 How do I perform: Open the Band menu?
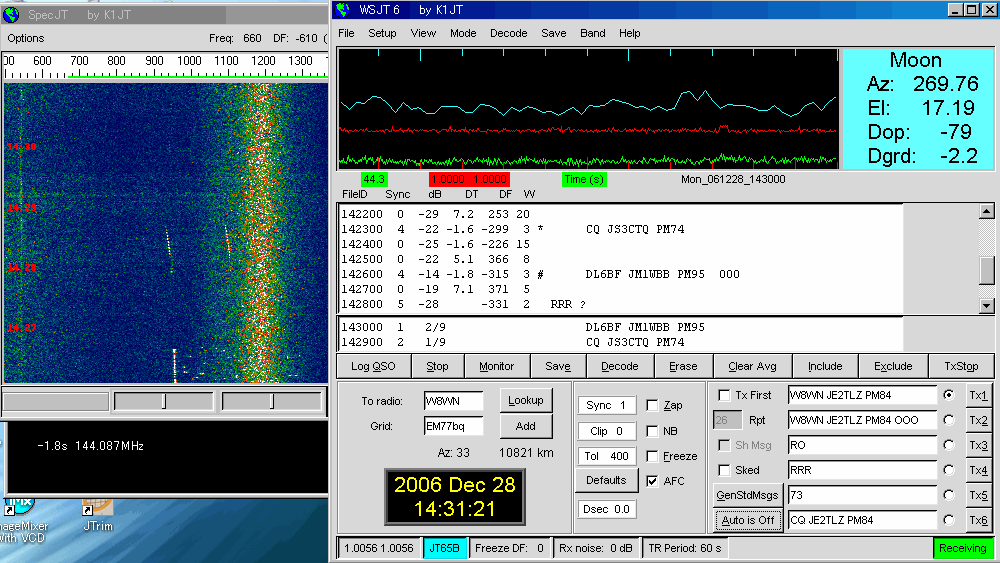[593, 33]
